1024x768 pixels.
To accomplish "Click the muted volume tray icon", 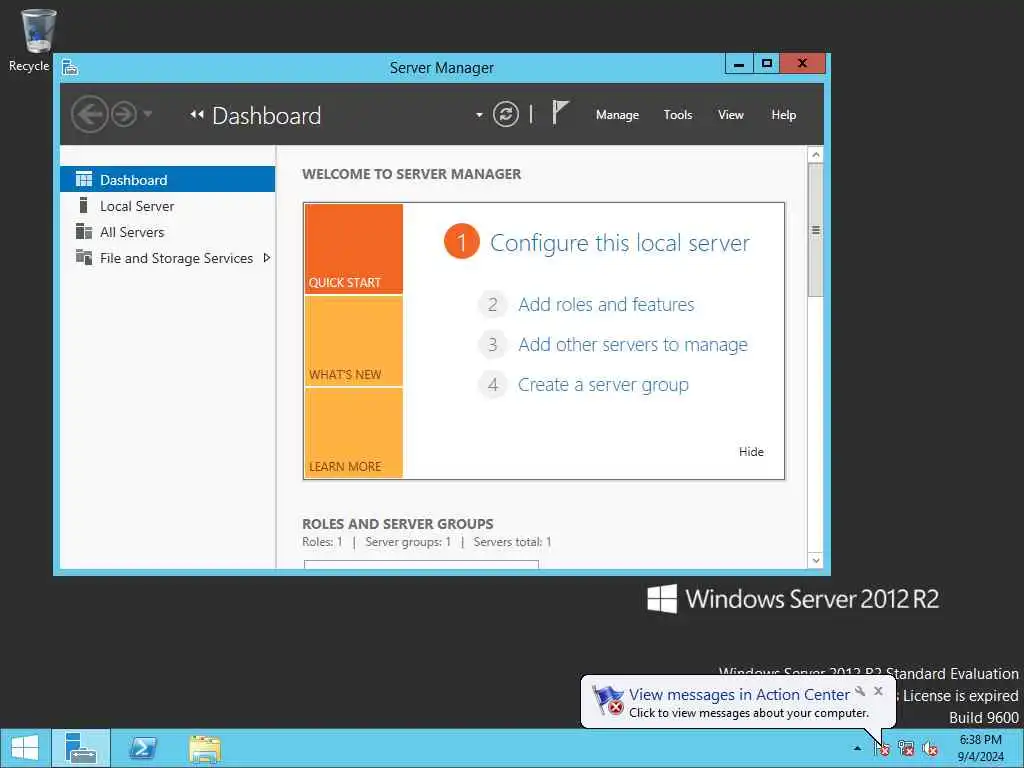I will [931, 748].
